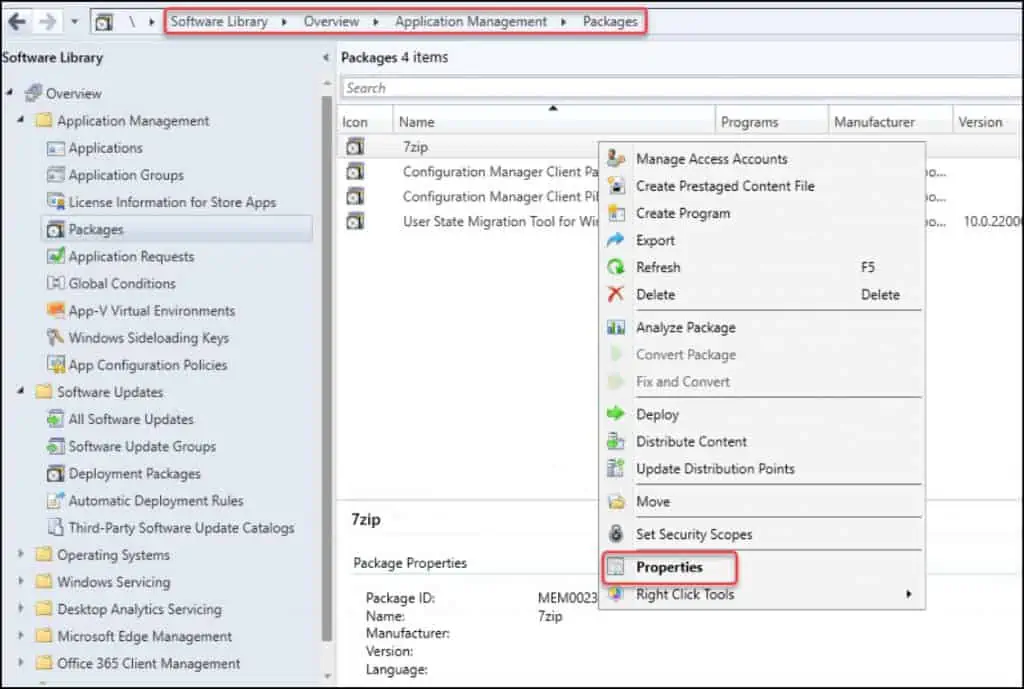Sort by the Manufacturer column header
1024x689 pixels.
[x=891, y=121]
